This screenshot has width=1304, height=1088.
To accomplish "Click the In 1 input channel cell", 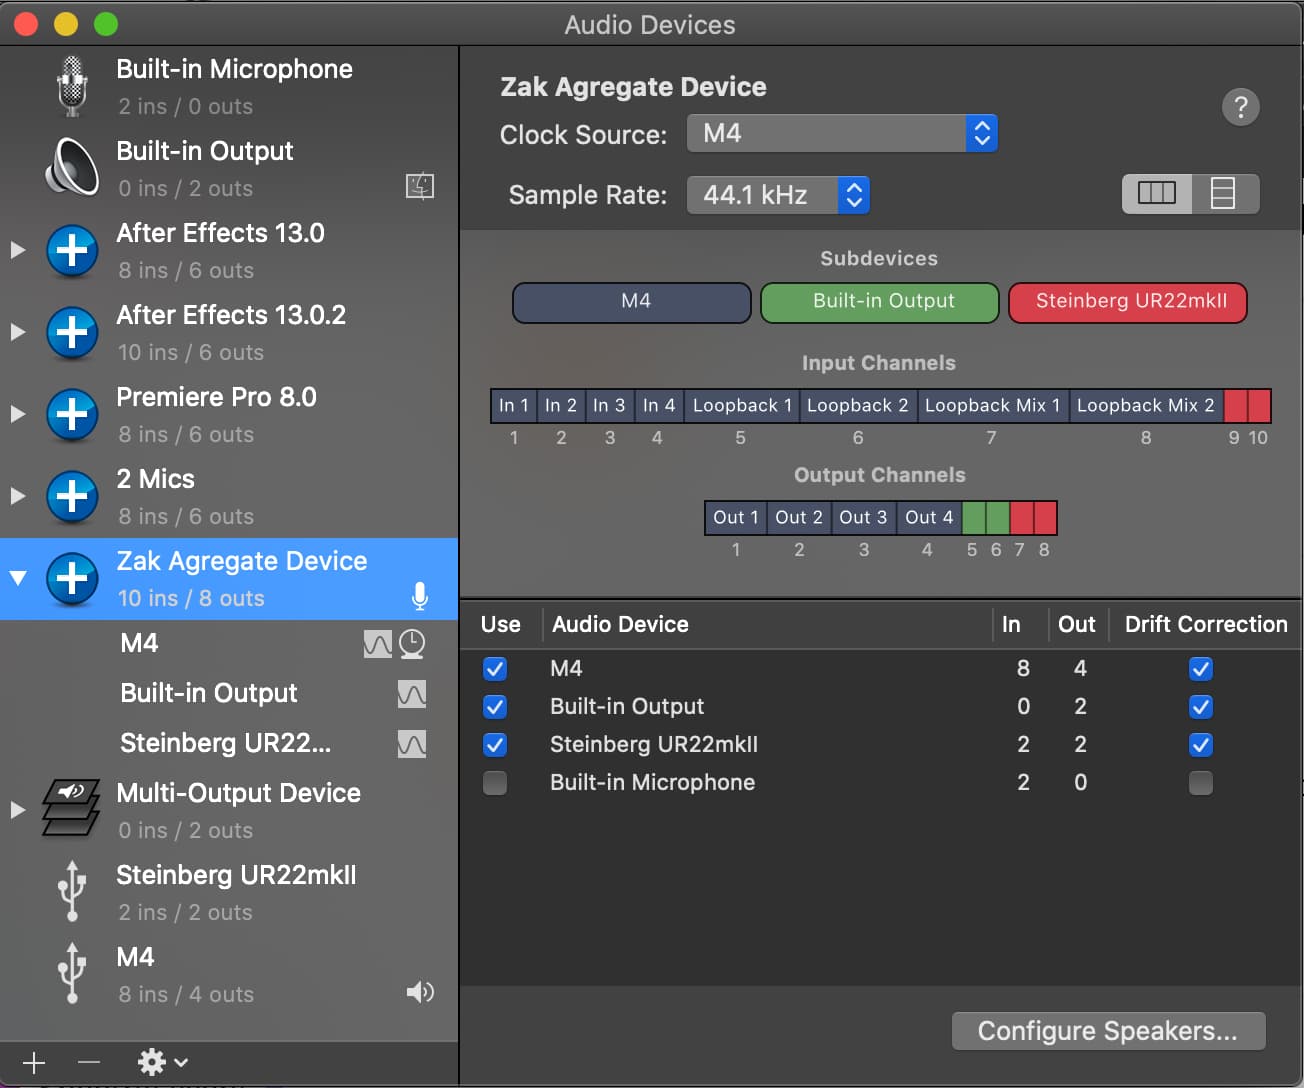I will 514,406.
